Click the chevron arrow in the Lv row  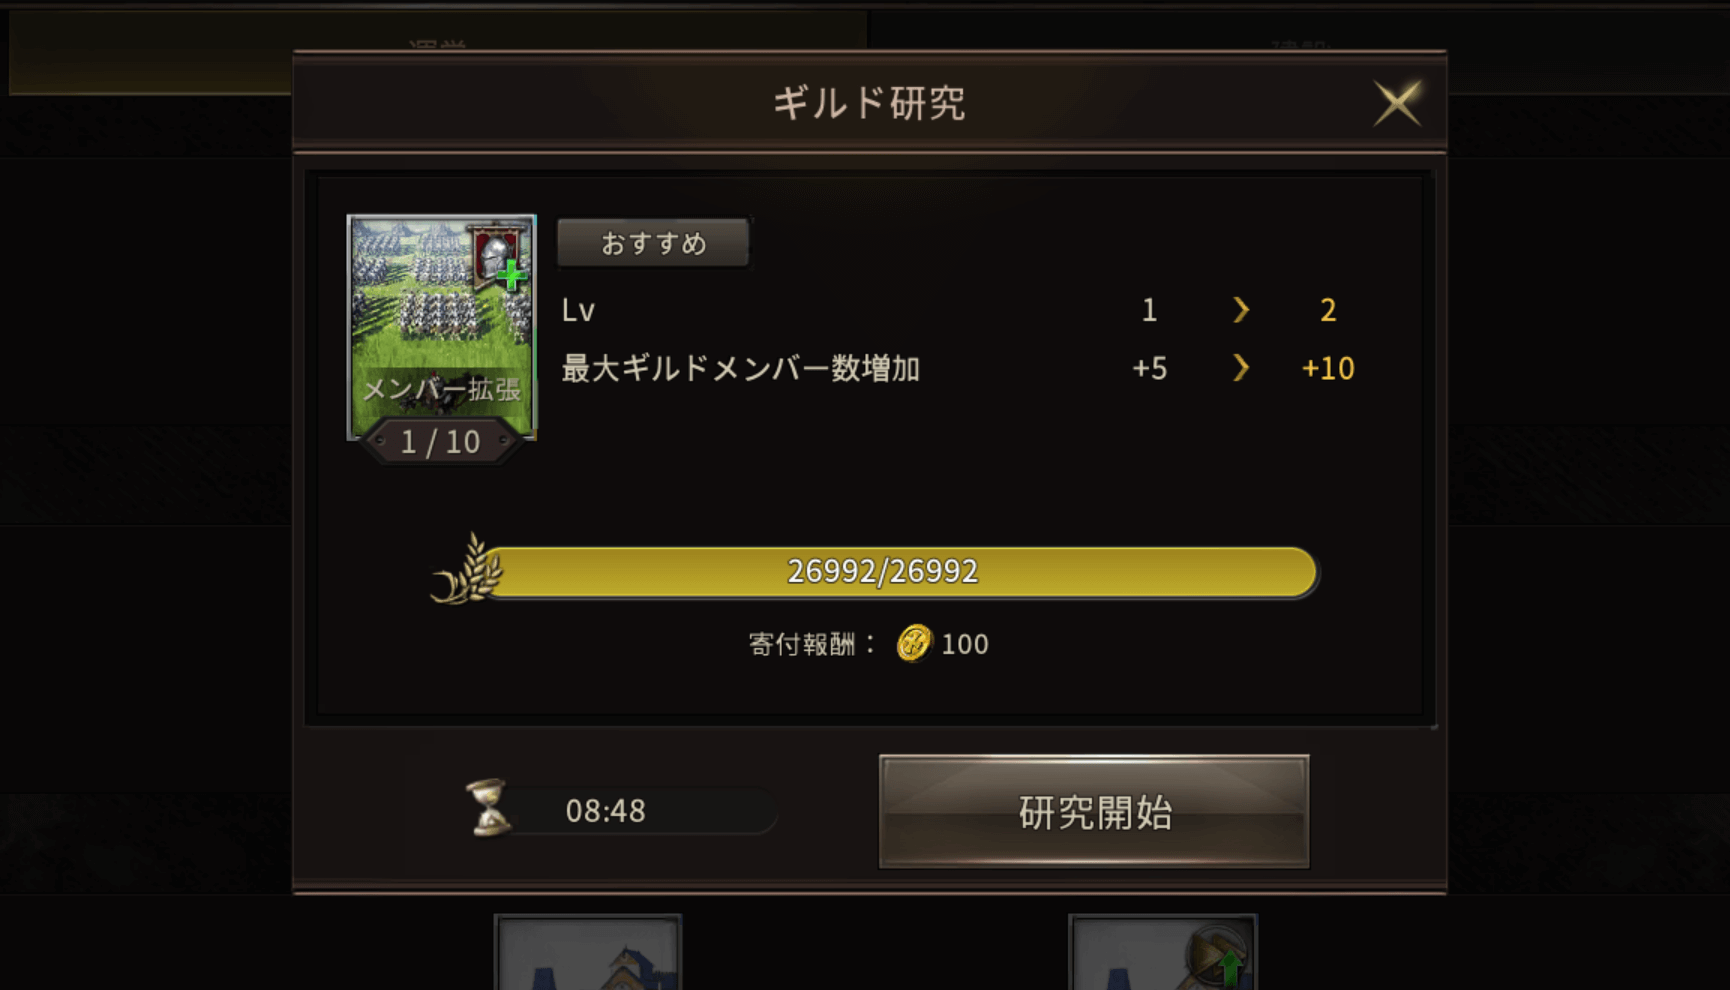click(x=1241, y=310)
